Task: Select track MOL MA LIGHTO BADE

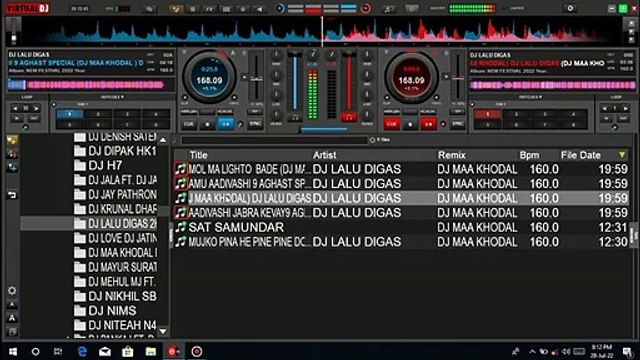Action: tap(401, 169)
